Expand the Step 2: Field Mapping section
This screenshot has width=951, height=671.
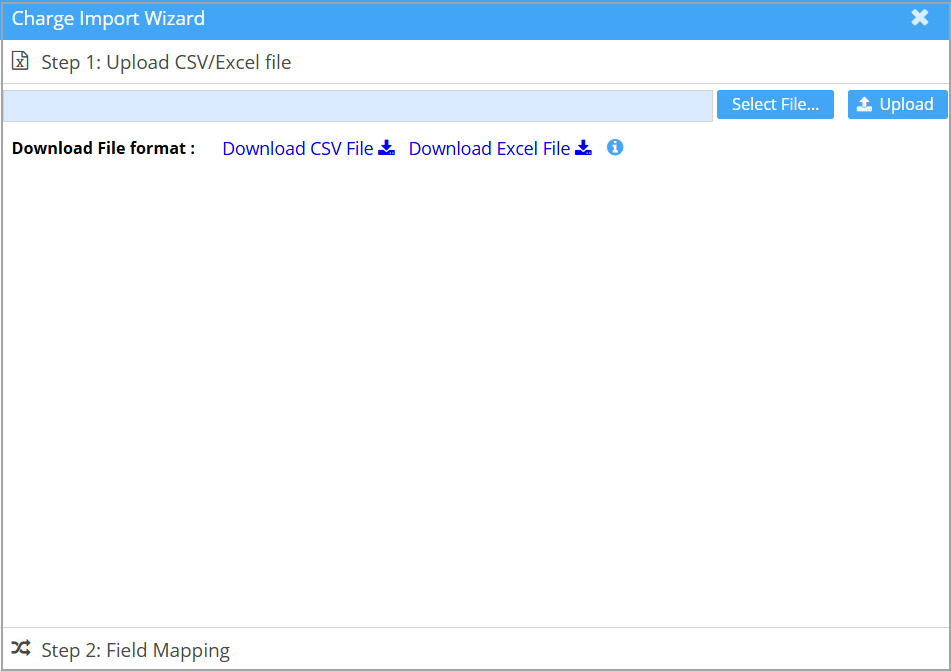pos(135,650)
